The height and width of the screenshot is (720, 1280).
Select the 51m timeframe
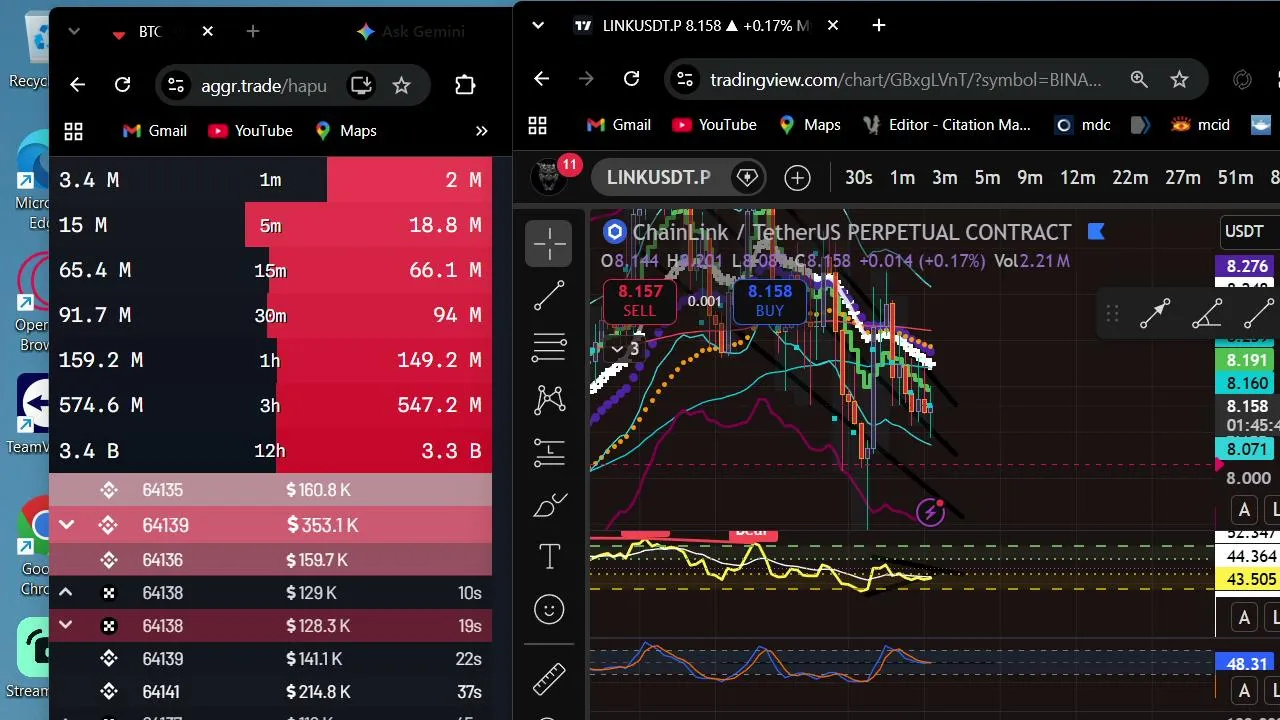tap(1235, 178)
